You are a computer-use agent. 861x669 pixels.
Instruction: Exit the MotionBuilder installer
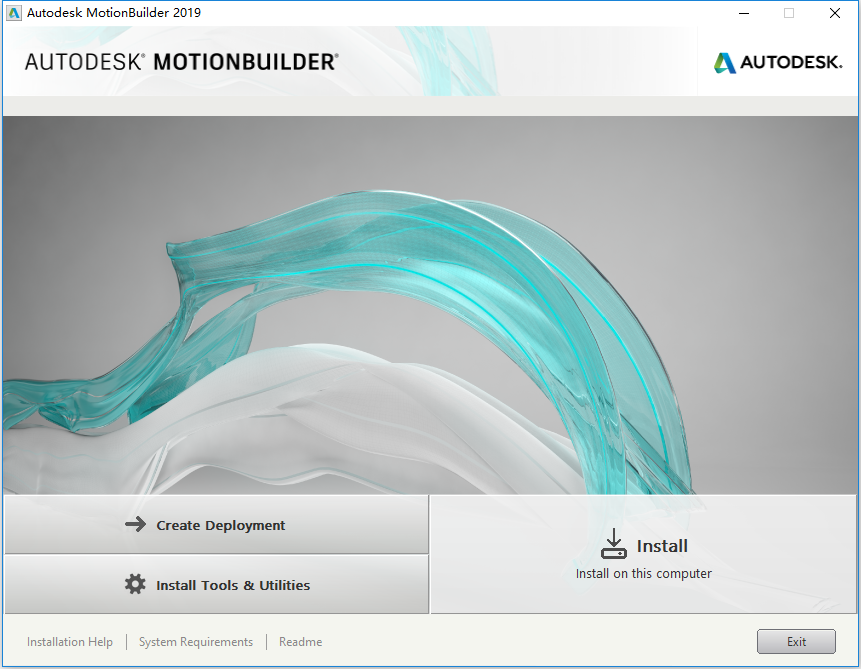[796, 642]
